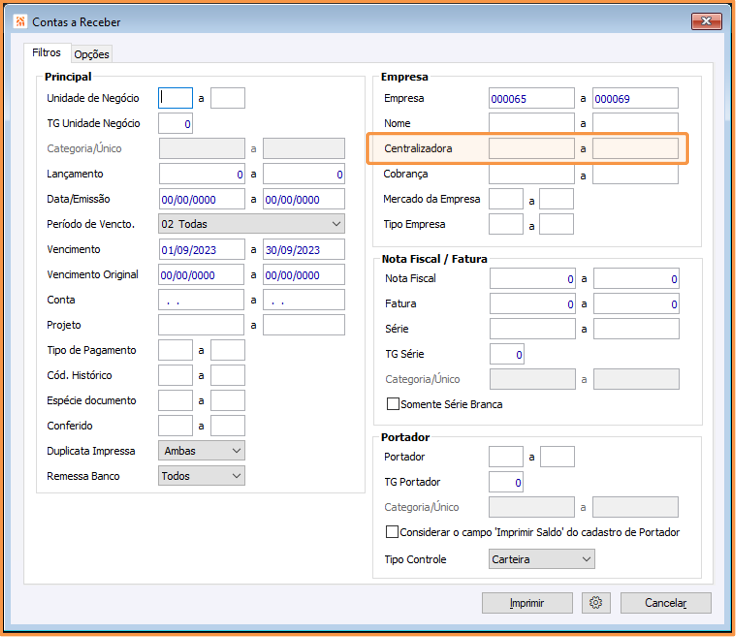
Task: Open the Remessa Banco dropdown
Action: click(201, 476)
